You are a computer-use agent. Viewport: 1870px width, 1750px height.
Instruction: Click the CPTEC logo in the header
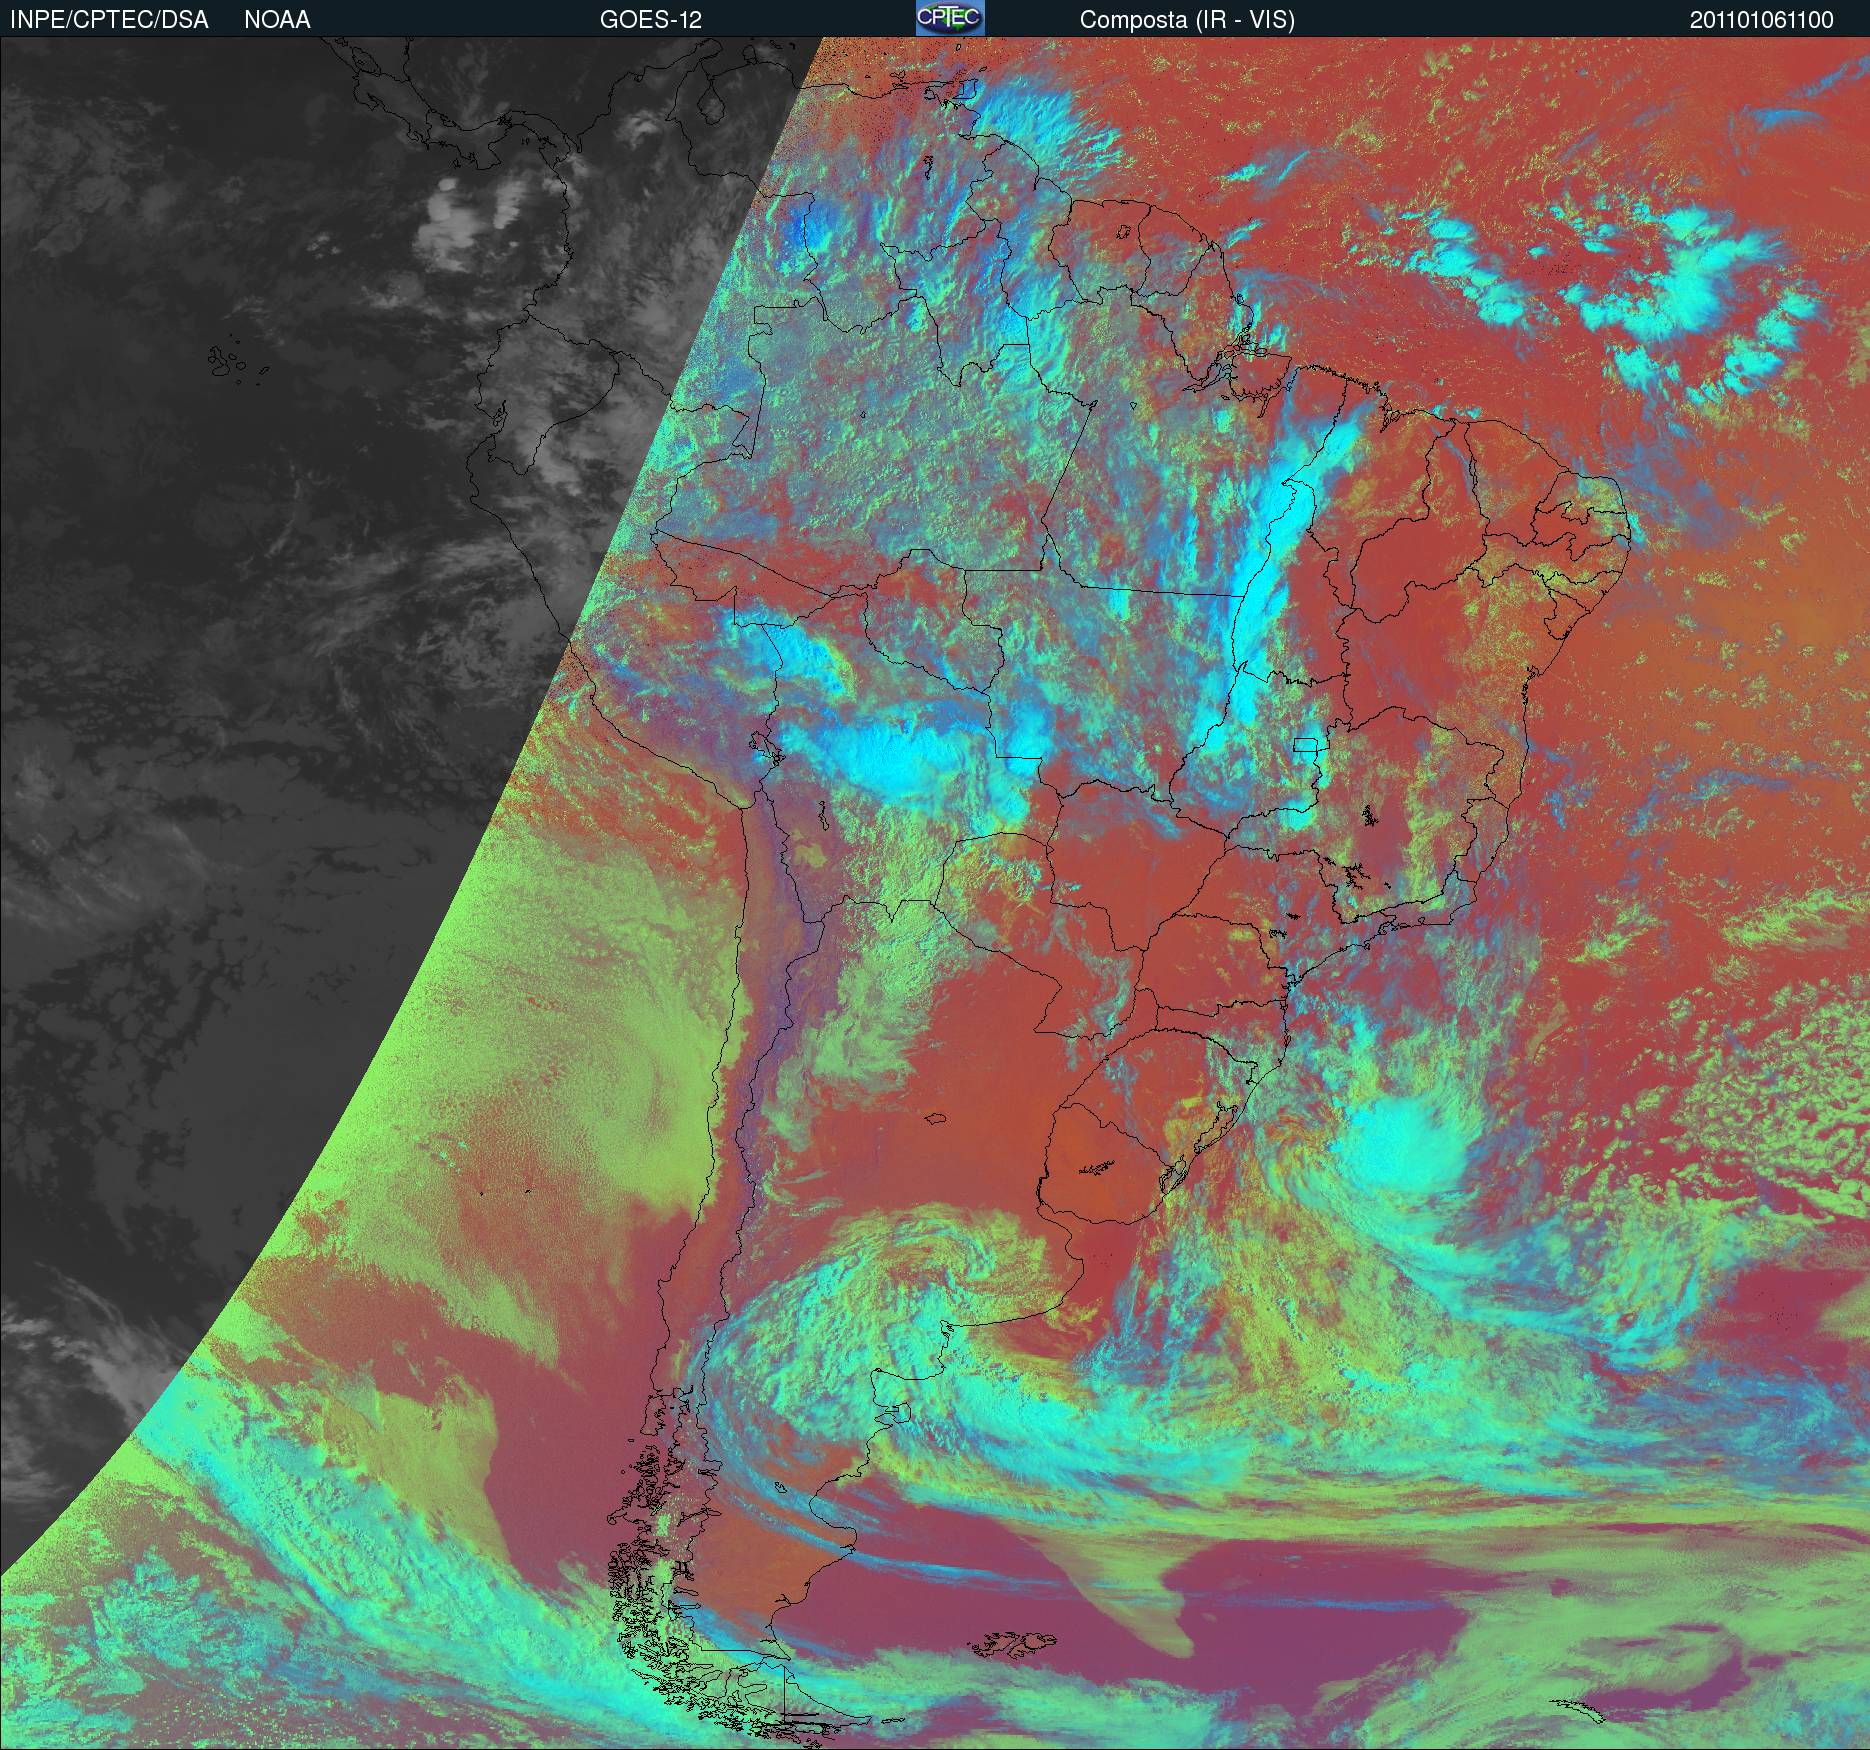coord(950,18)
